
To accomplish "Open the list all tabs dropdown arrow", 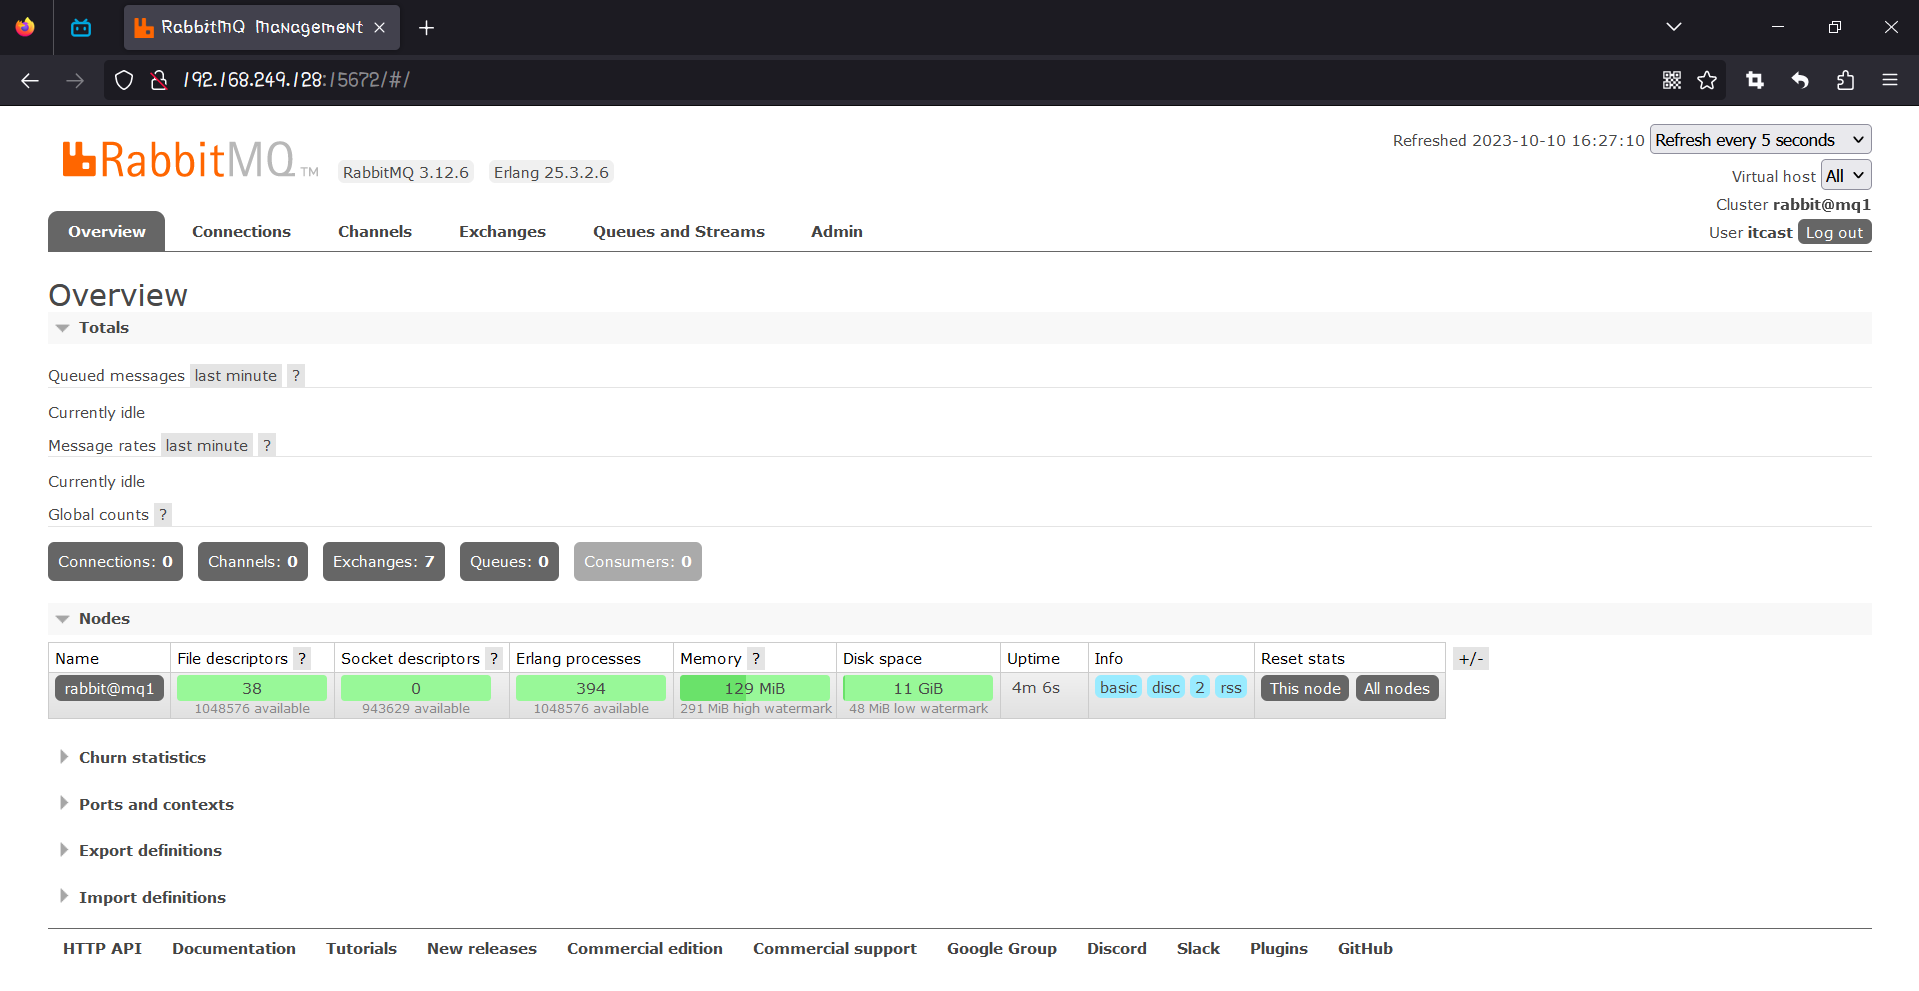I will point(1674,27).
